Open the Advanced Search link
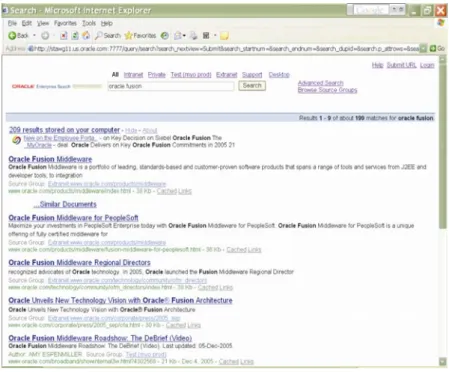449x372 pixels. point(320,83)
